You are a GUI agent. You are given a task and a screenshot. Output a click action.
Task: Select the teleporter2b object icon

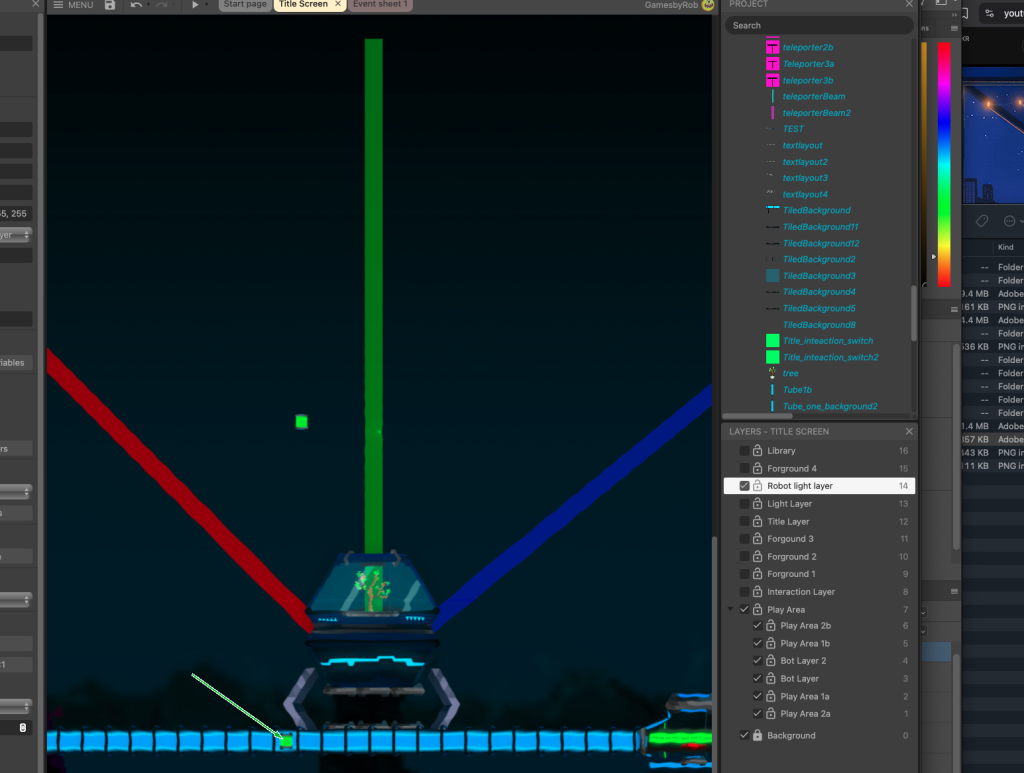[773, 47]
